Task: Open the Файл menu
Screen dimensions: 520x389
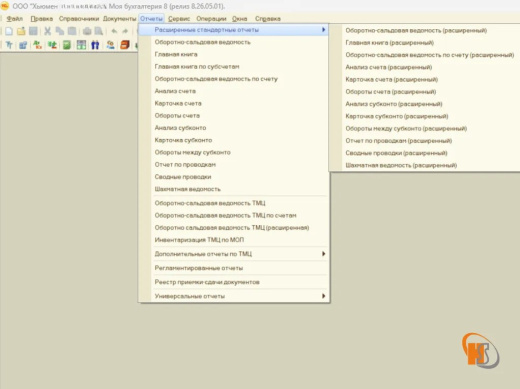Action: click(15, 19)
